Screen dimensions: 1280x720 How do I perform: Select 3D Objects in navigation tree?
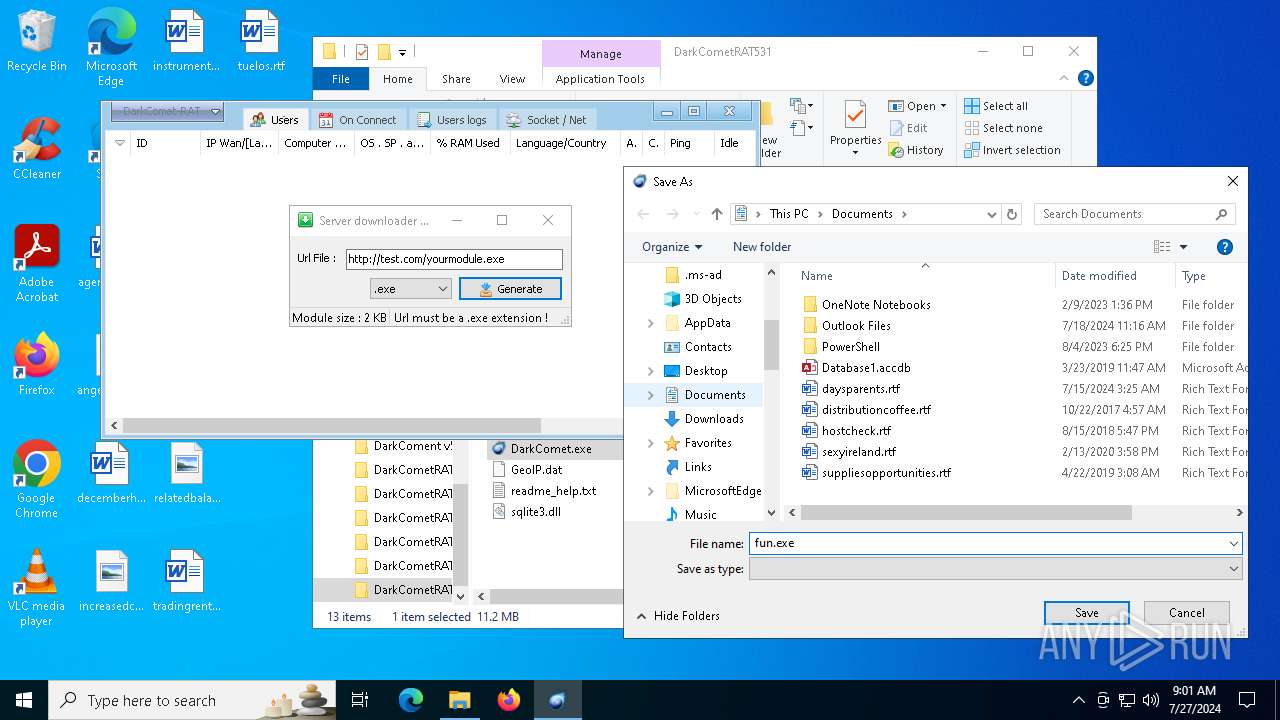click(x=712, y=299)
